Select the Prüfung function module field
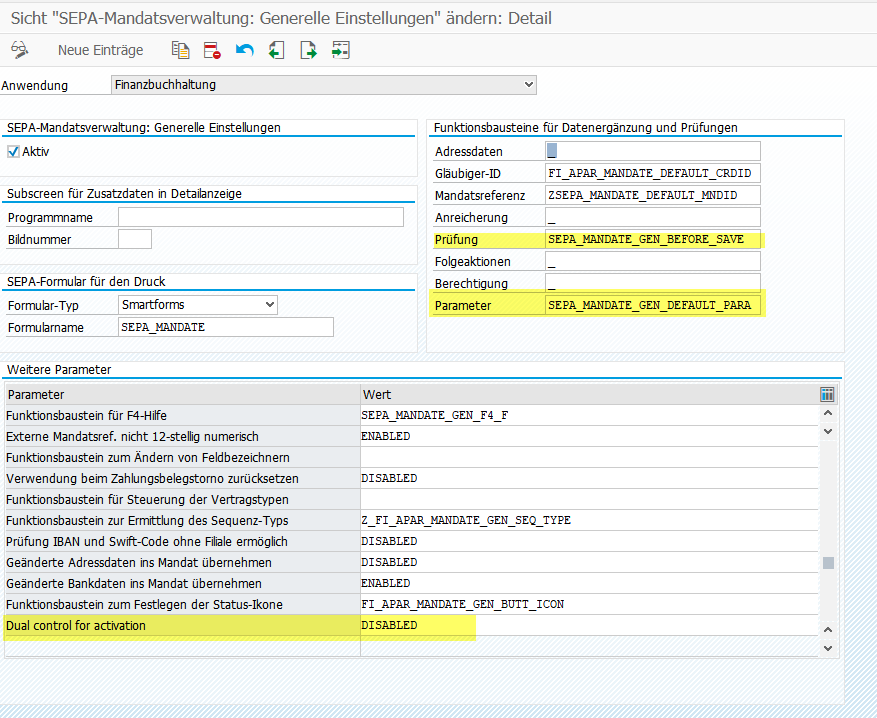The width and height of the screenshot is (877, 718). click(x=652, y=239)
